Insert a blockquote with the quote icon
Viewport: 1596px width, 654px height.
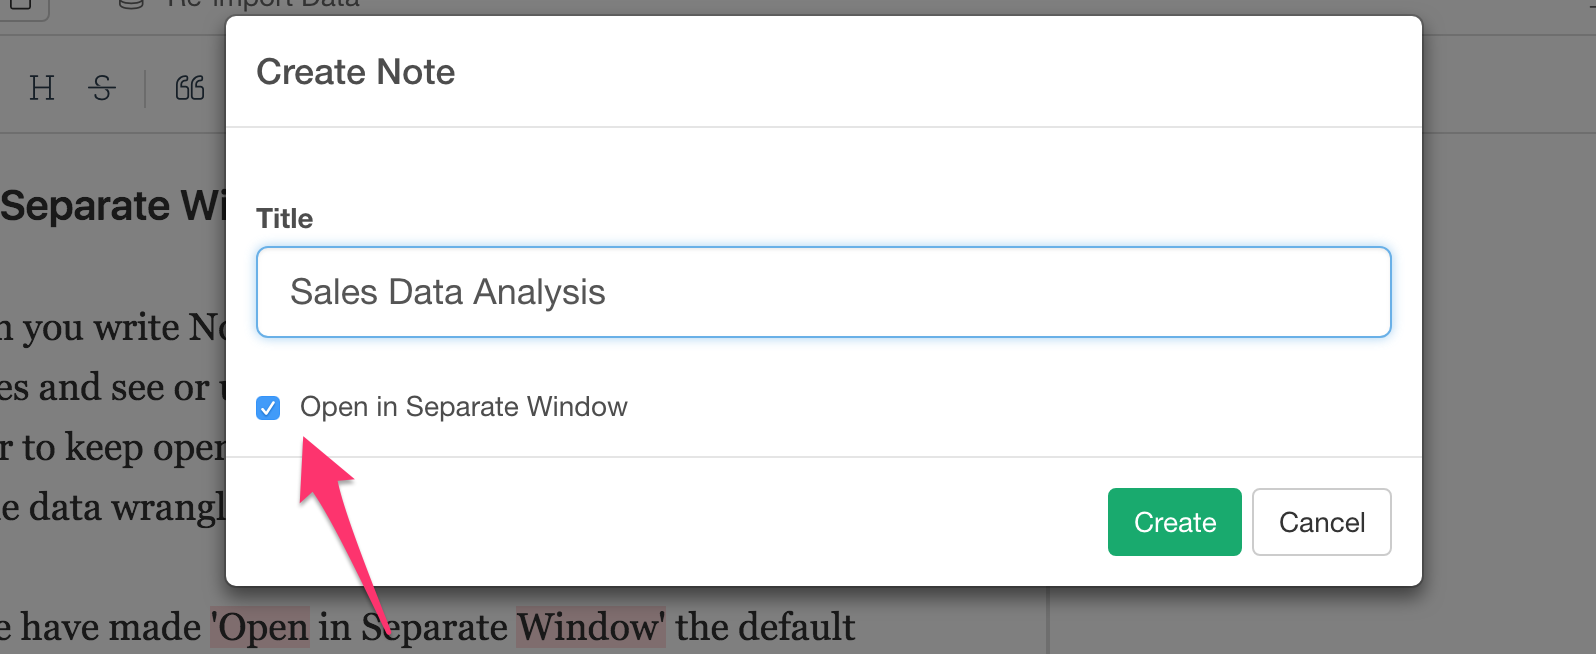[x=190, y=88]
